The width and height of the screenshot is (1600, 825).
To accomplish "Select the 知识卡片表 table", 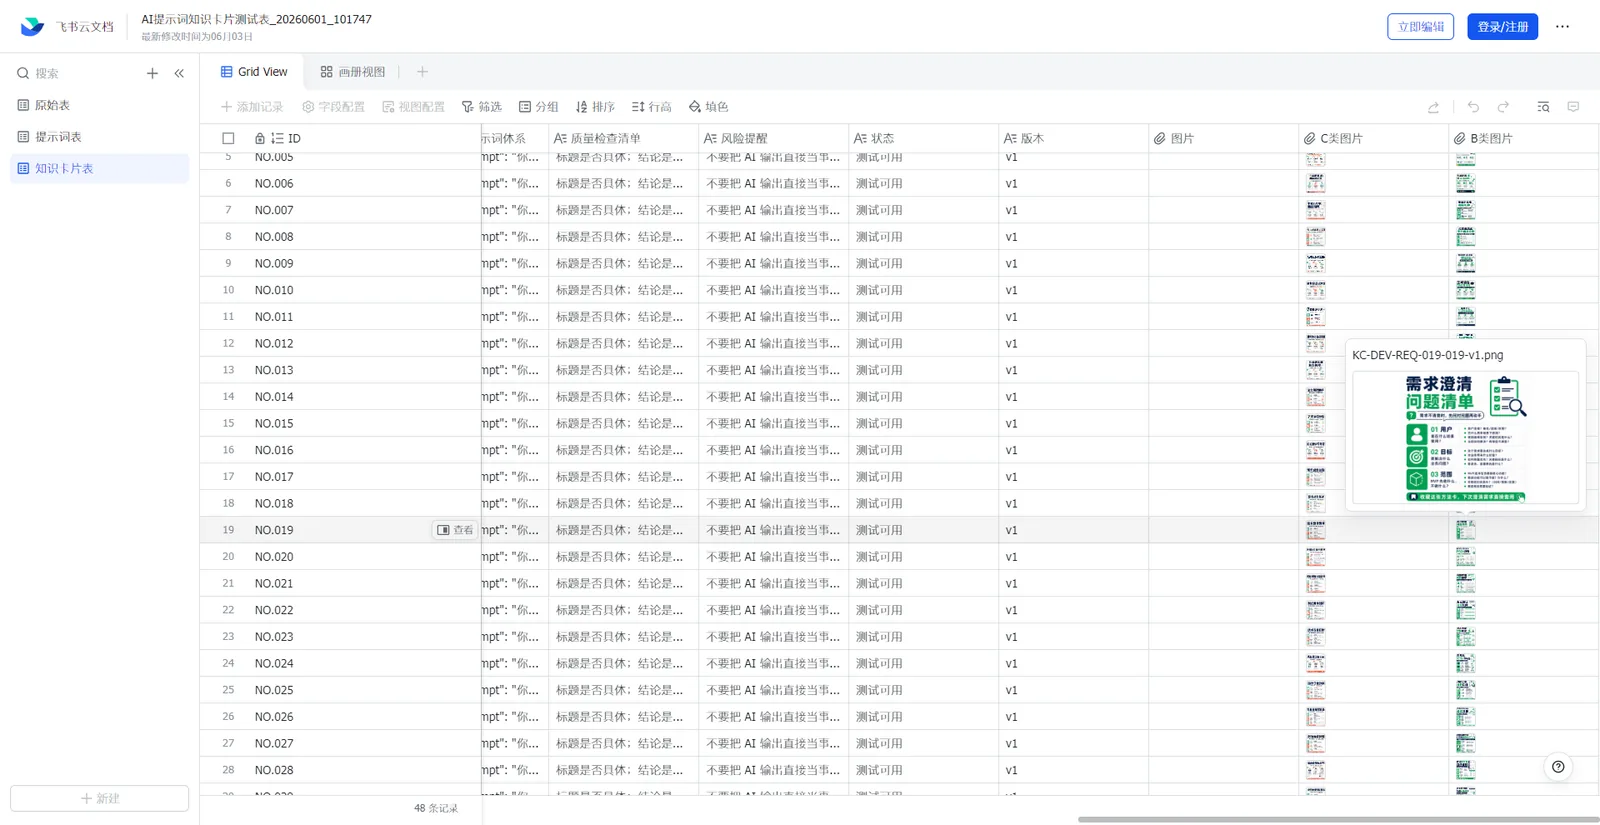I will tap(99, 168).
